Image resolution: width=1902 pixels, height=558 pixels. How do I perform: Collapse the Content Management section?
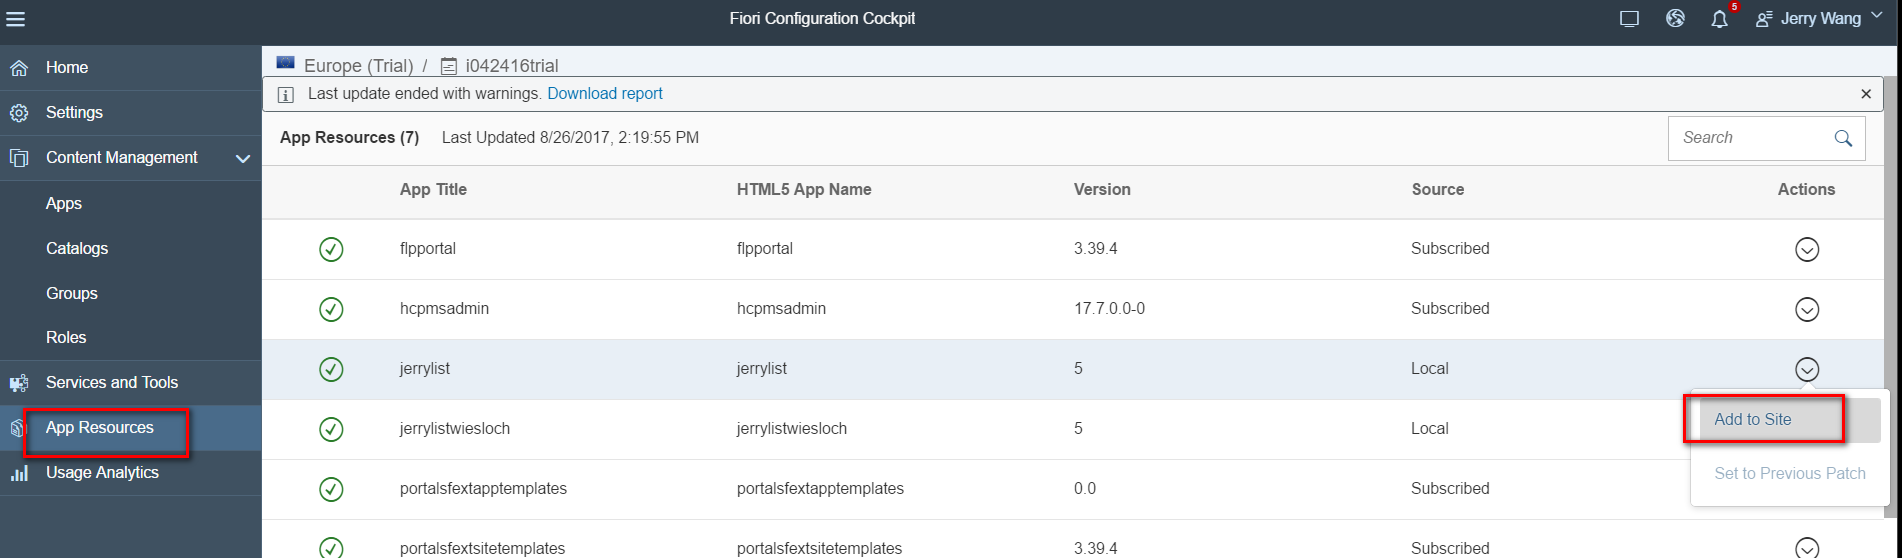[x=243, y=158]
